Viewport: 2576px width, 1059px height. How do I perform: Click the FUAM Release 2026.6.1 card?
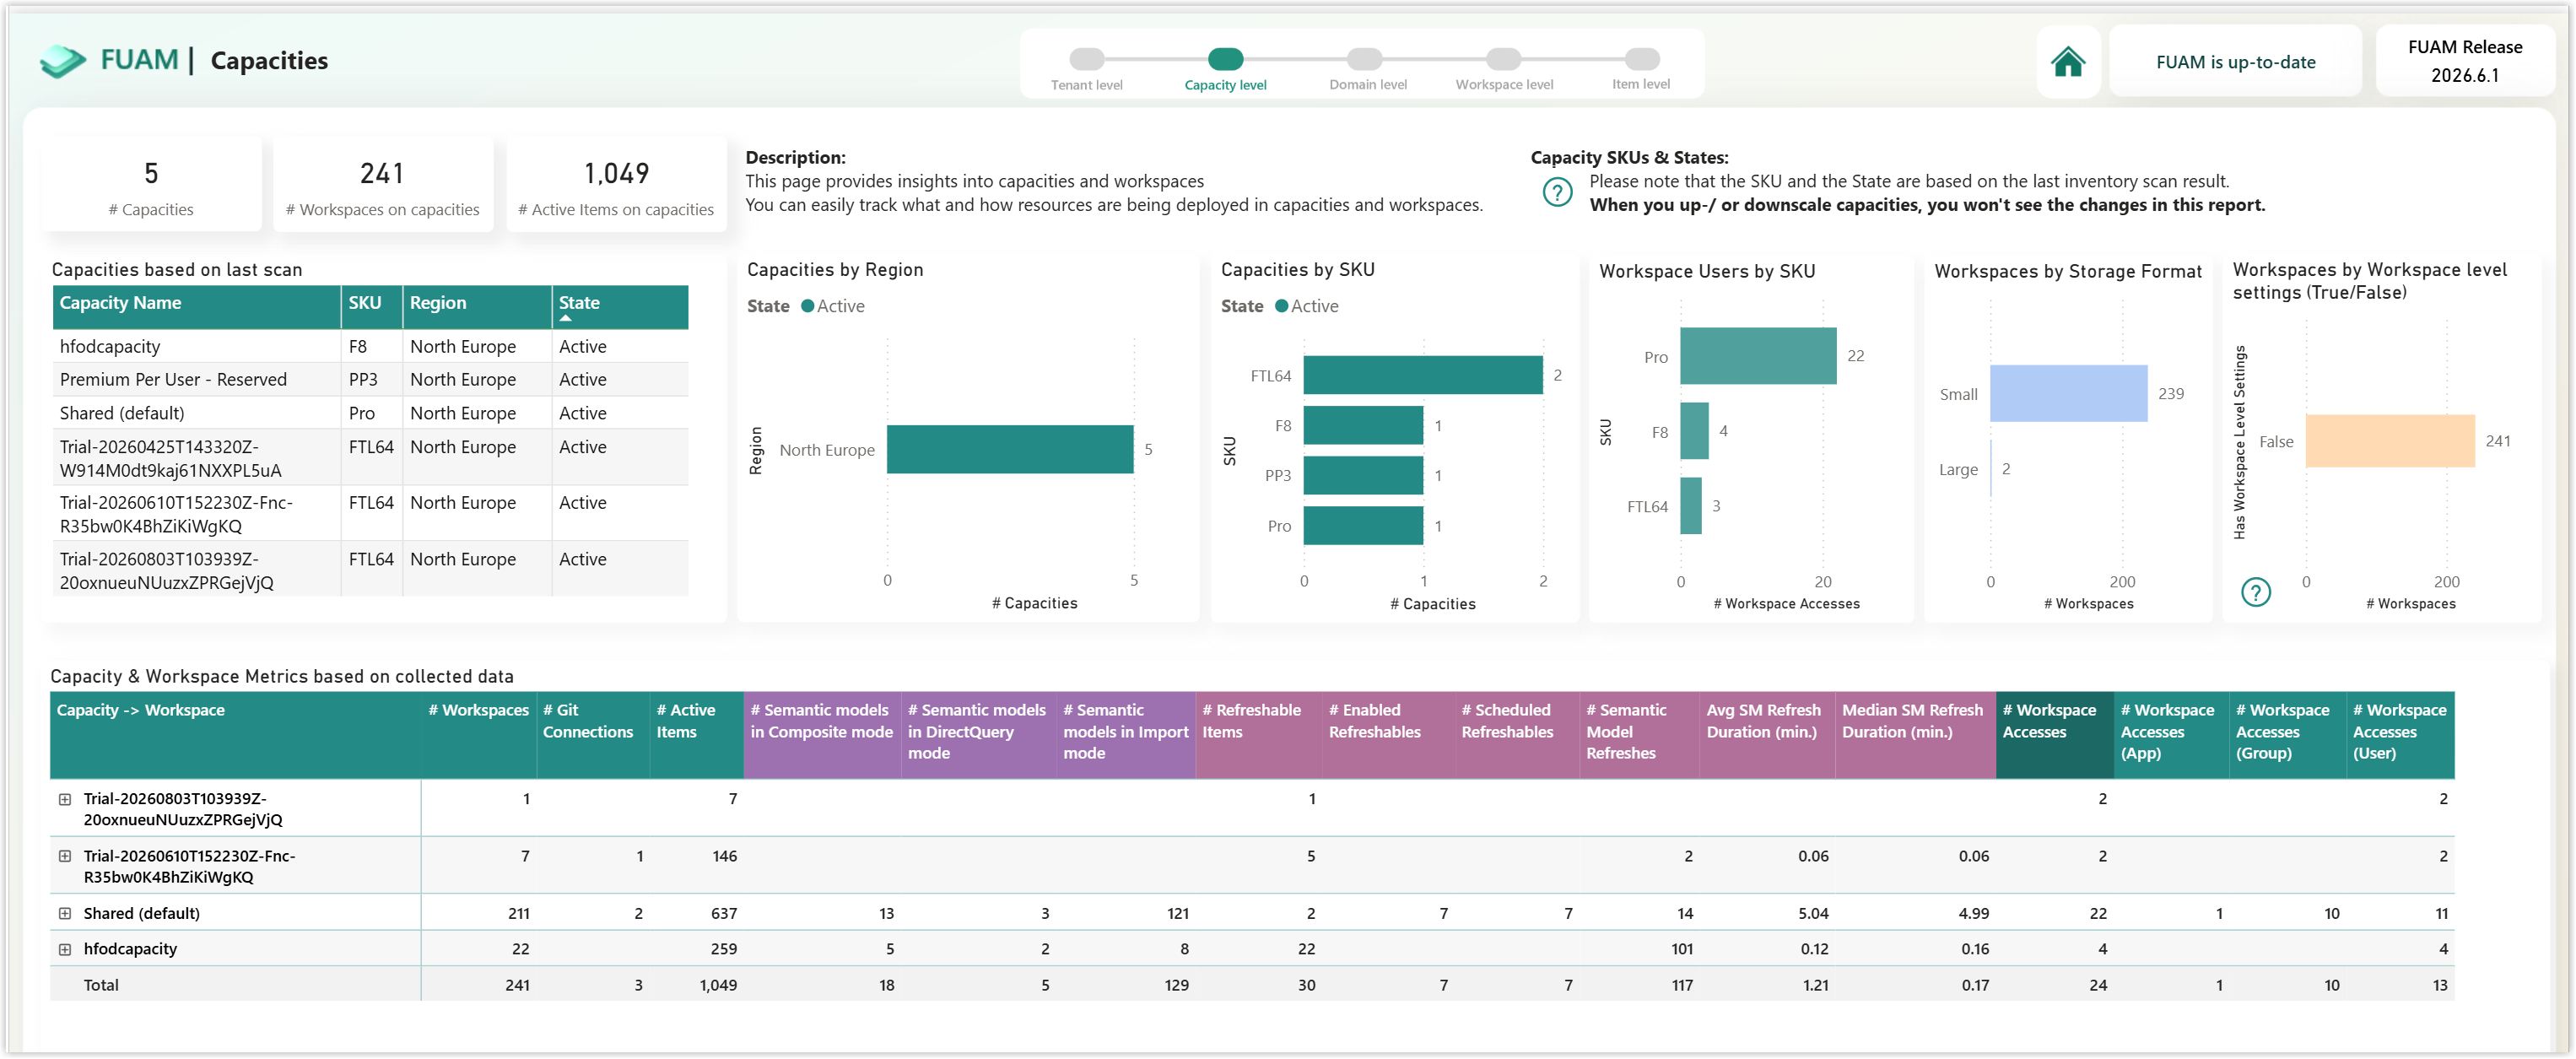coord(2464,61)
